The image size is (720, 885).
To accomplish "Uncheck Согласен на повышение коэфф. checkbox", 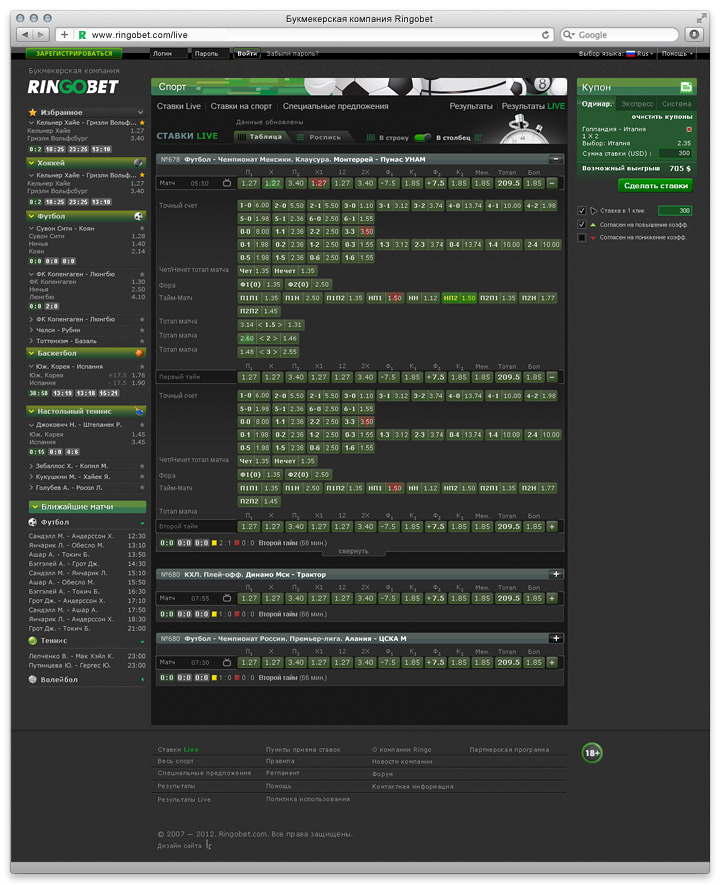I will coord(582,224).
